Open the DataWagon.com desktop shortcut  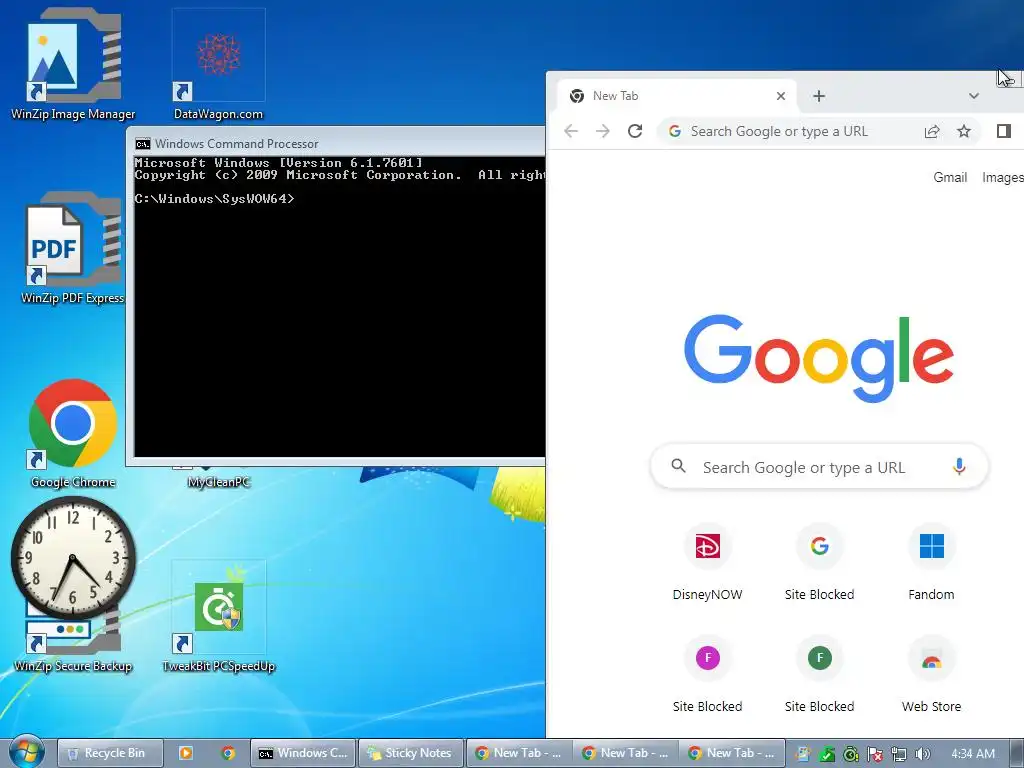tap(218, 64)
